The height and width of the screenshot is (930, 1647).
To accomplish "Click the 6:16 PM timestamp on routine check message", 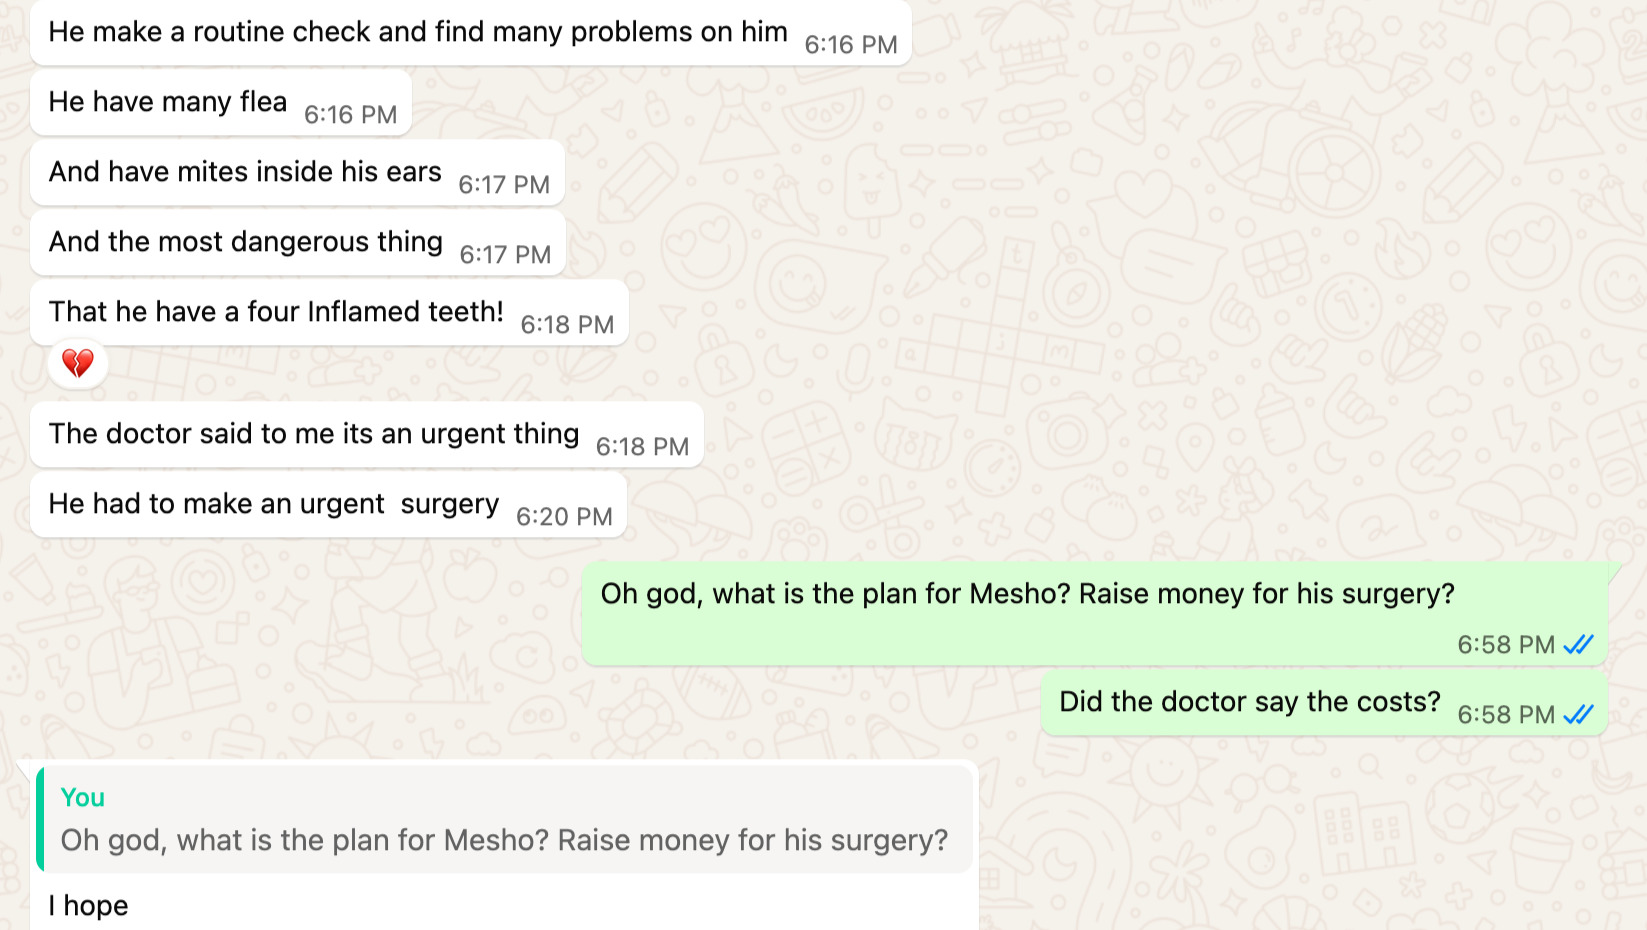I will tap(851, 45).
